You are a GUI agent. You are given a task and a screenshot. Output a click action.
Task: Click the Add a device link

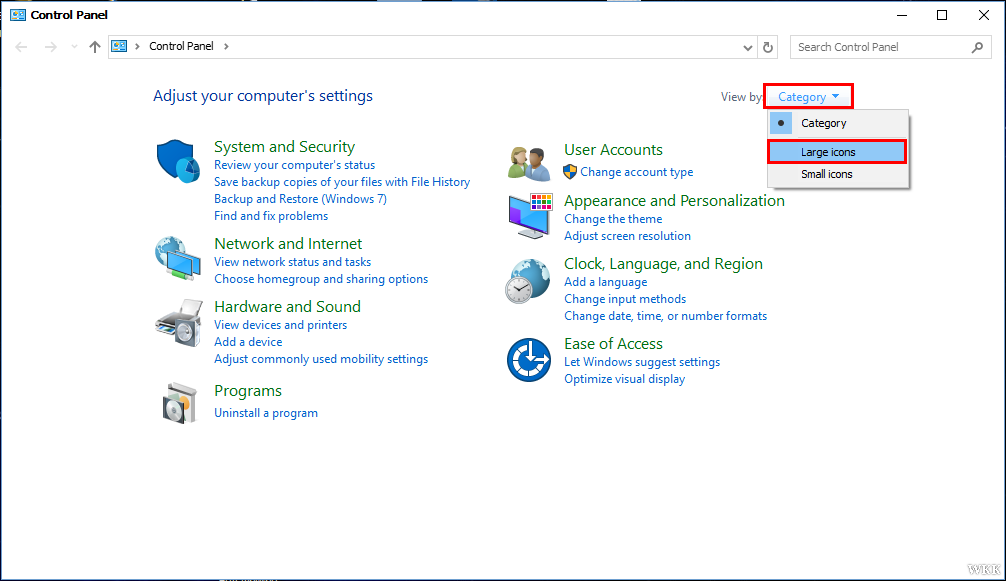[x=248, y=342]
